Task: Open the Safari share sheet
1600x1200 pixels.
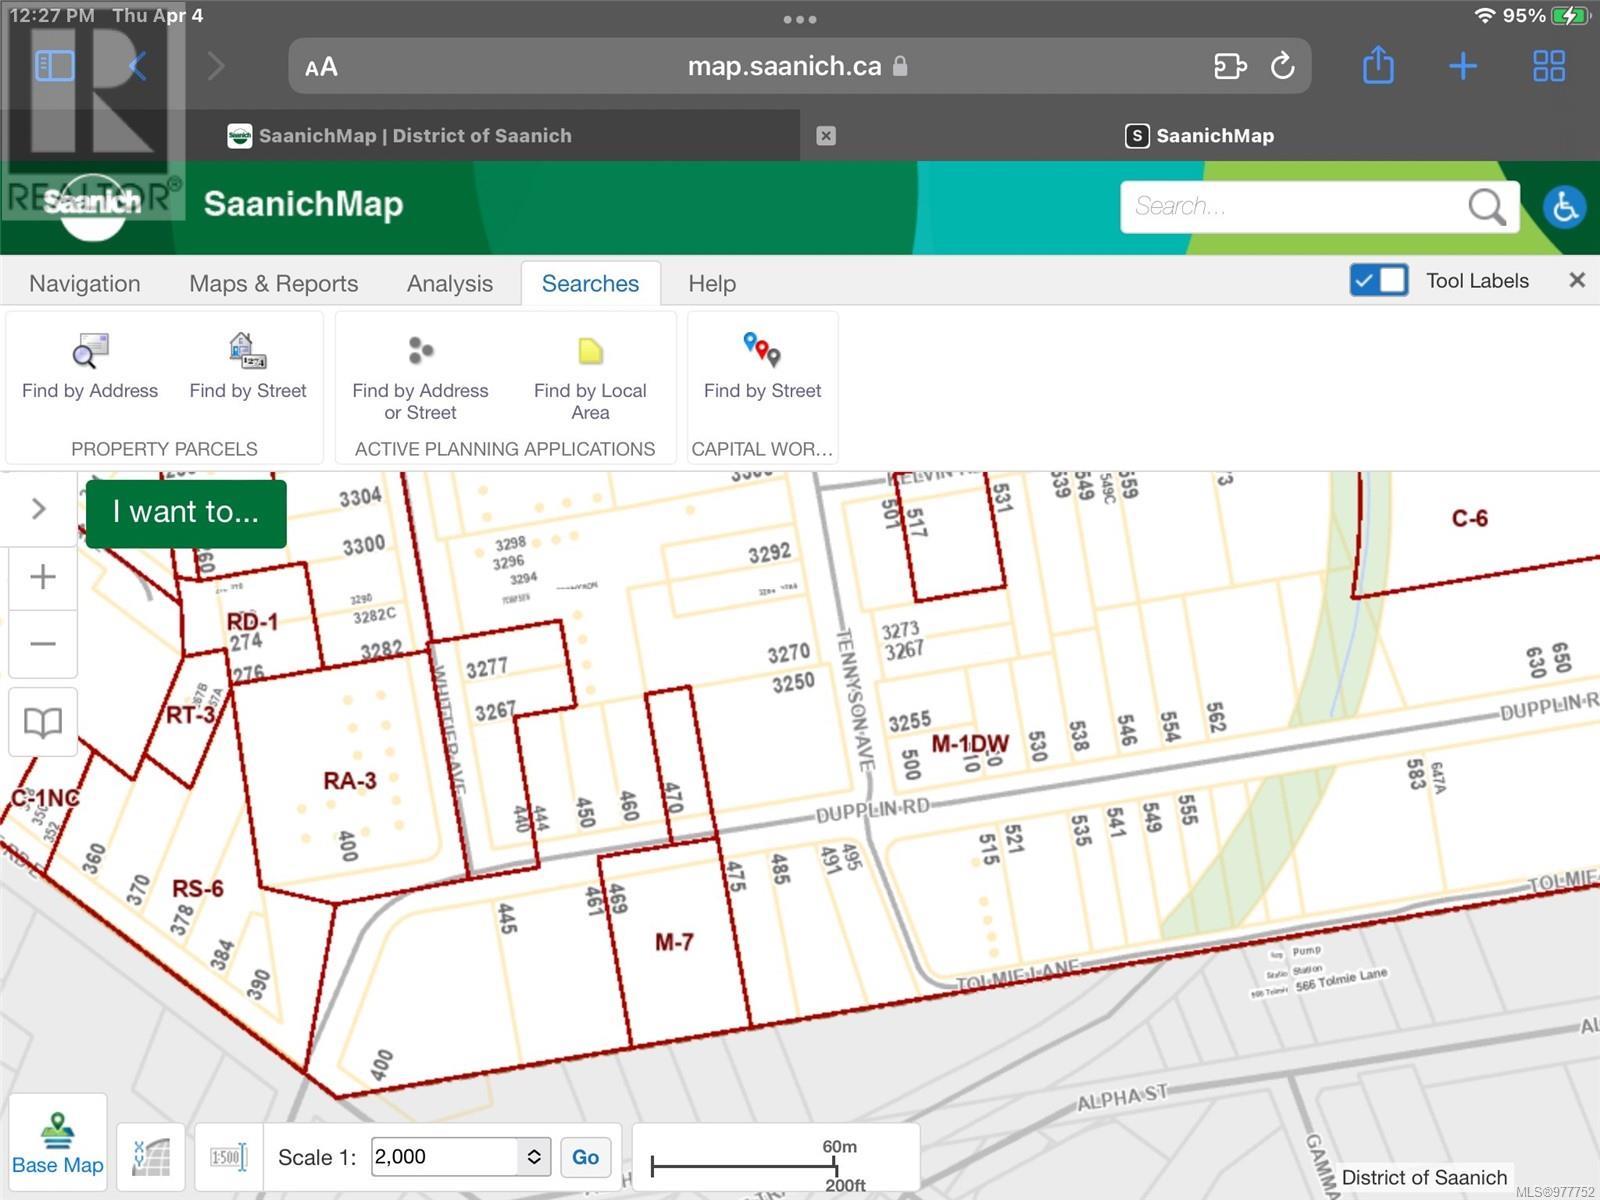Action: click(x=1378, y=65)
